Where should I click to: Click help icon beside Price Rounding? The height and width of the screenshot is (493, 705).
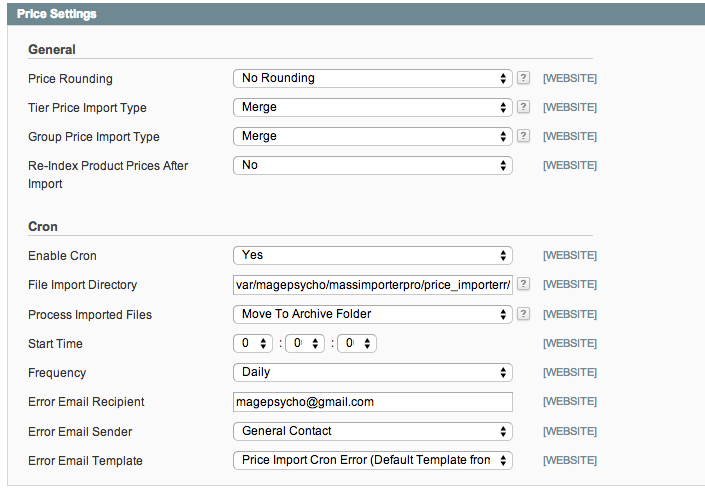(523, 78)
